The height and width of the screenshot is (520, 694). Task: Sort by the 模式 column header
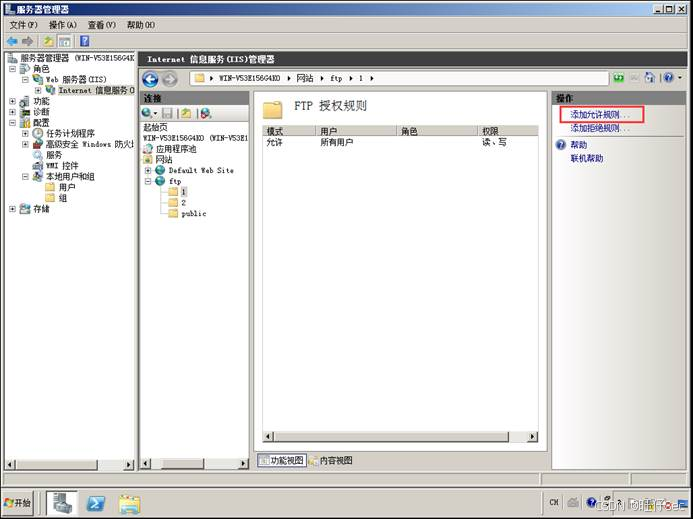289,131
